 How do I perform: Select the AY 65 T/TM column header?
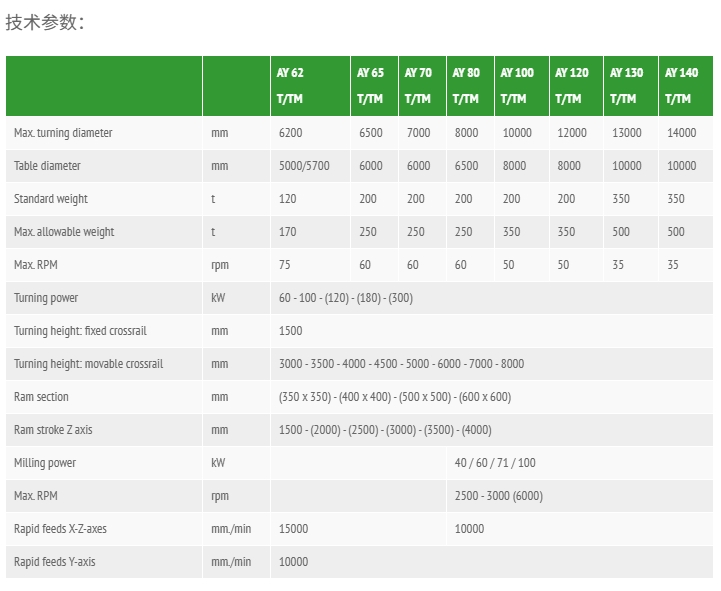point(374,86)
